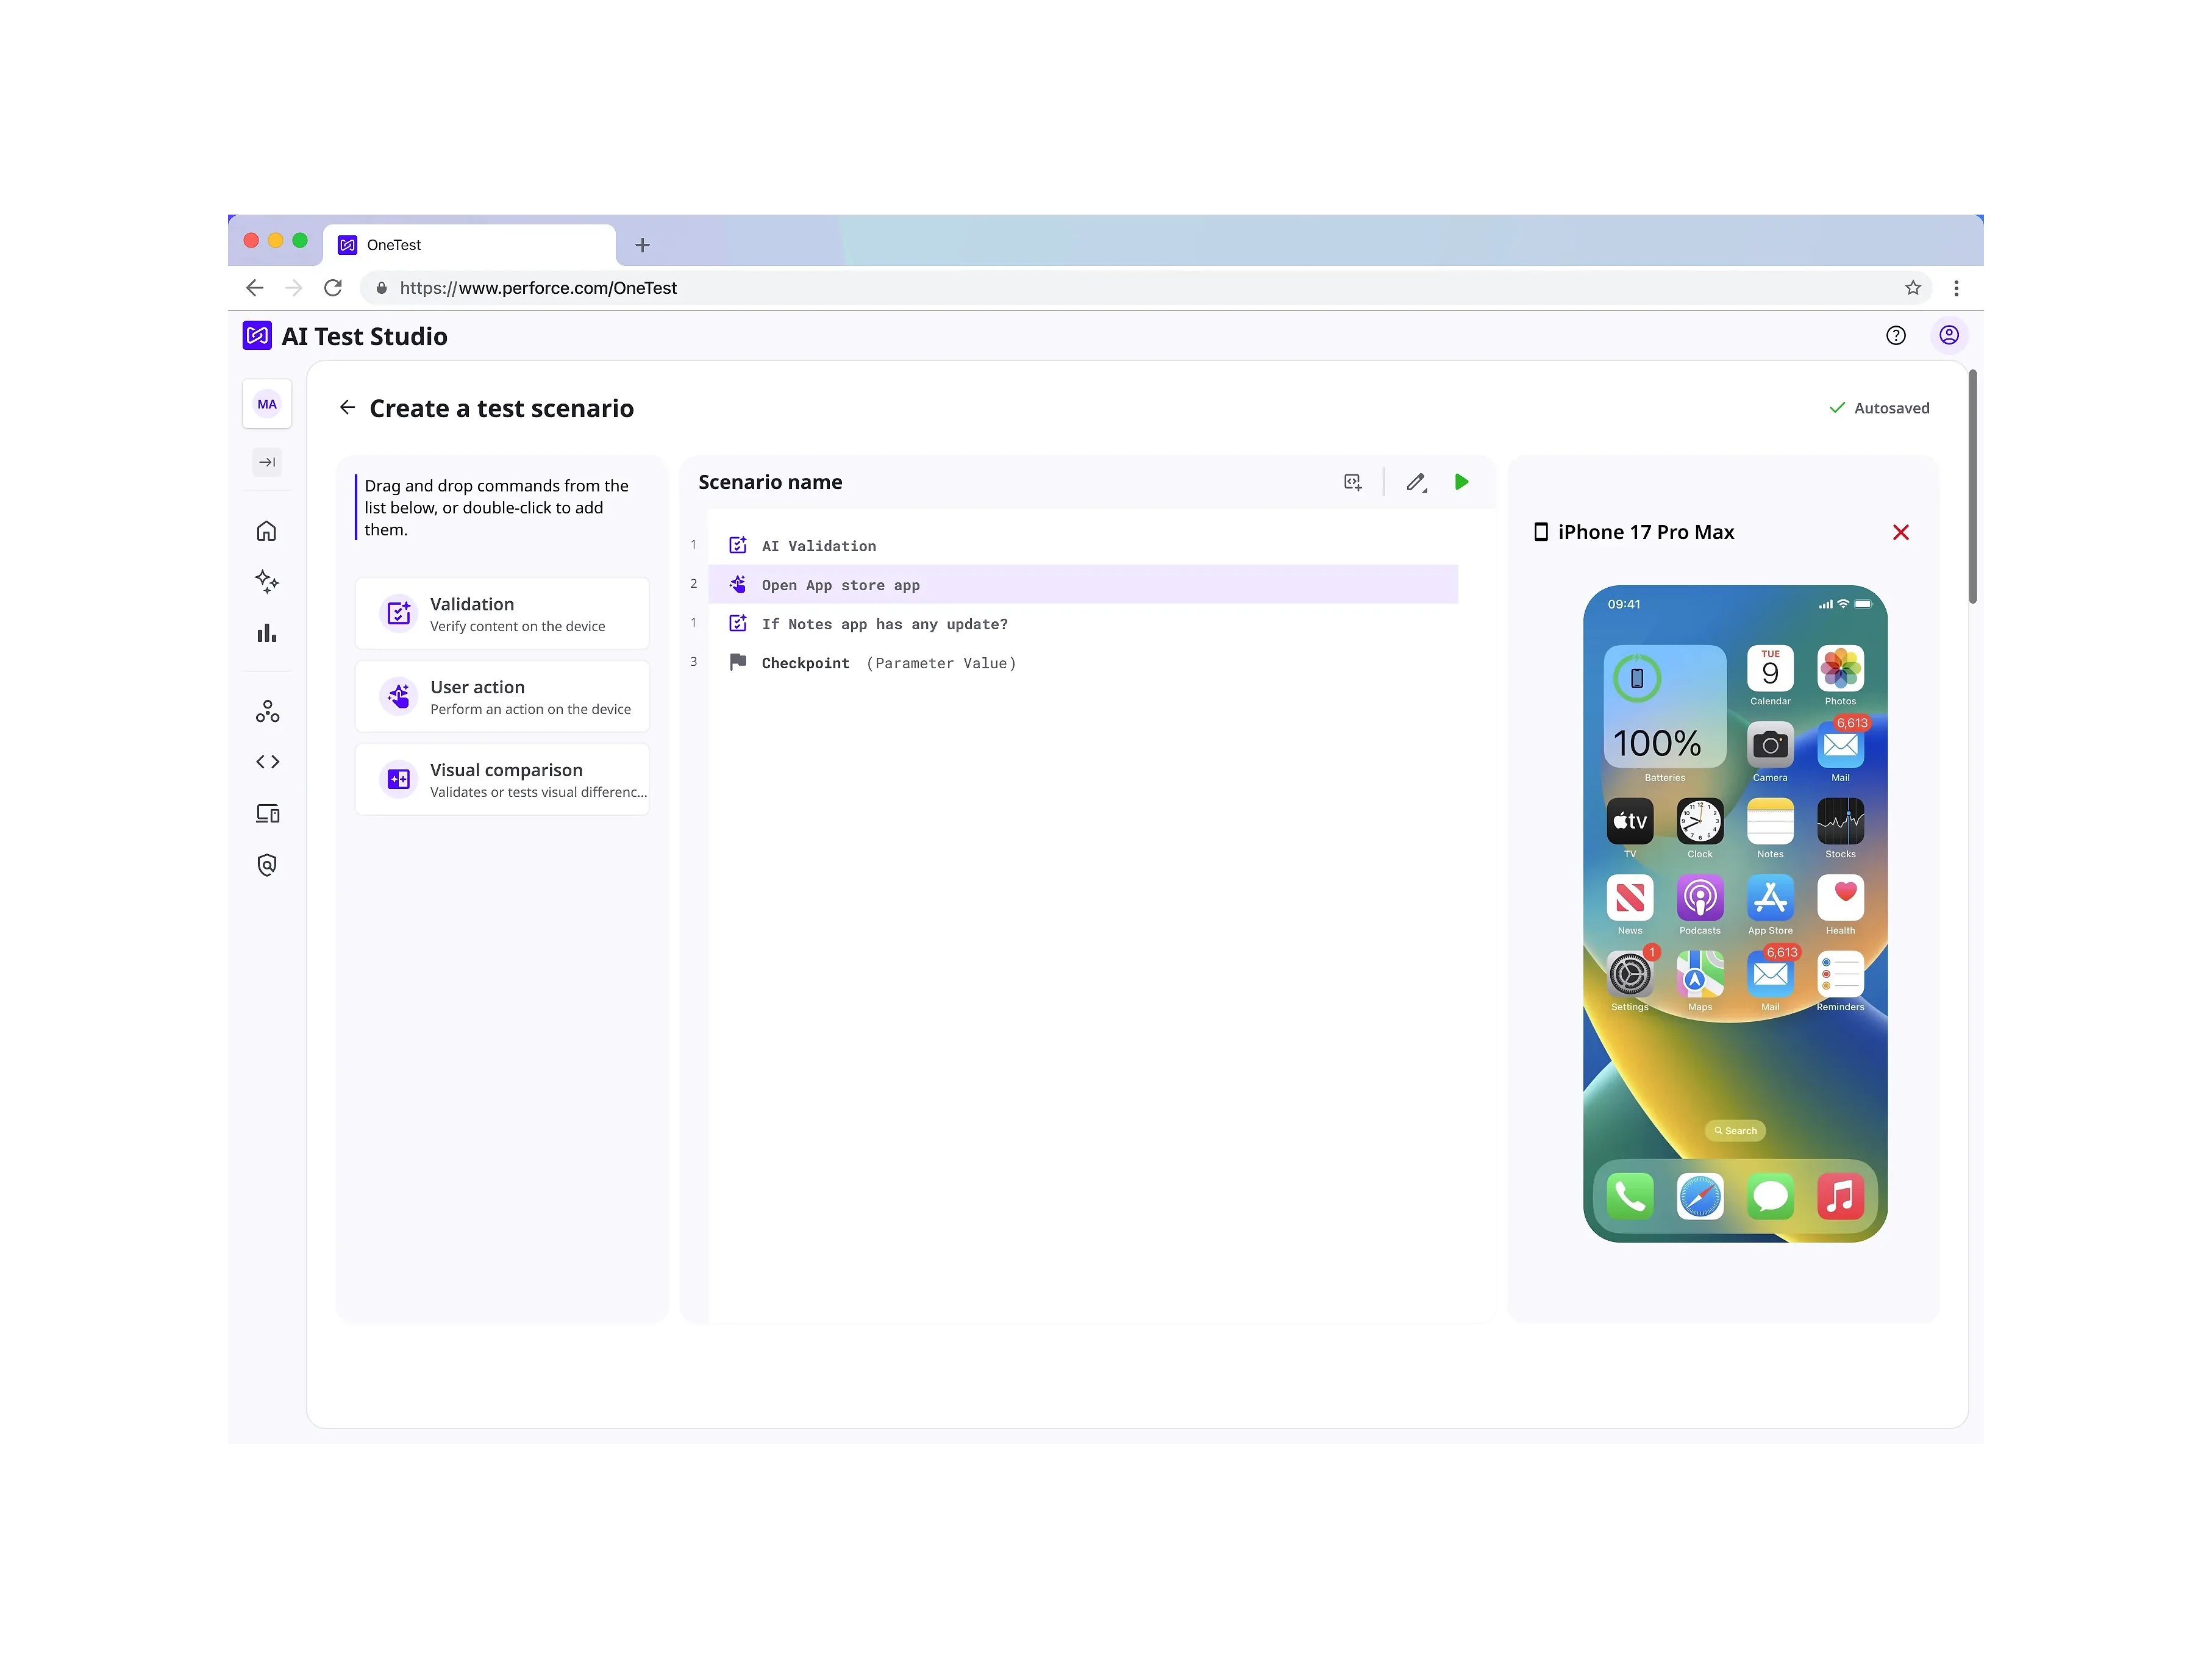This screenshot has height=1659, width=2212.
Task: Tap Messages in the iPhone dock
Action: (x=1770, y=1196)
